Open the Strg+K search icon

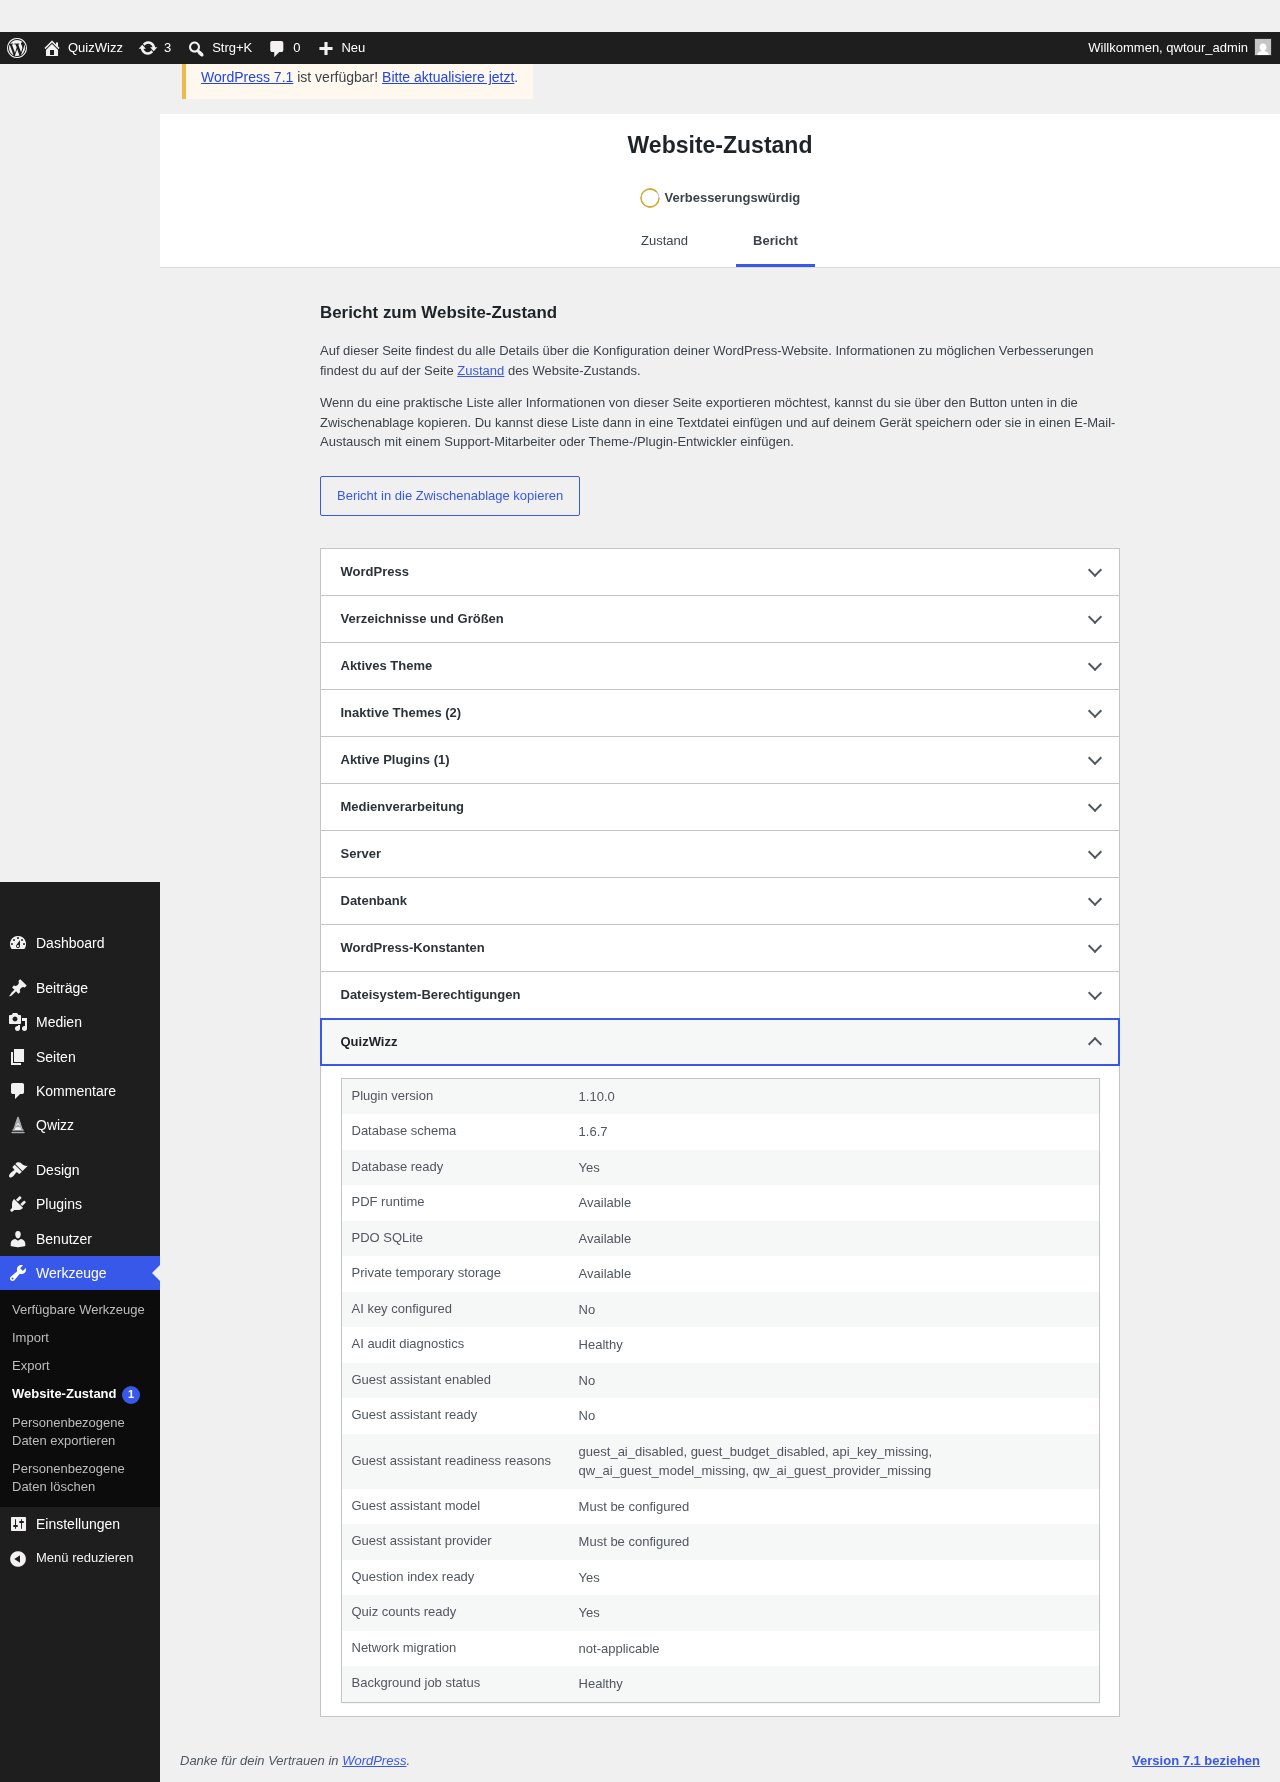[x=196, y=48]
